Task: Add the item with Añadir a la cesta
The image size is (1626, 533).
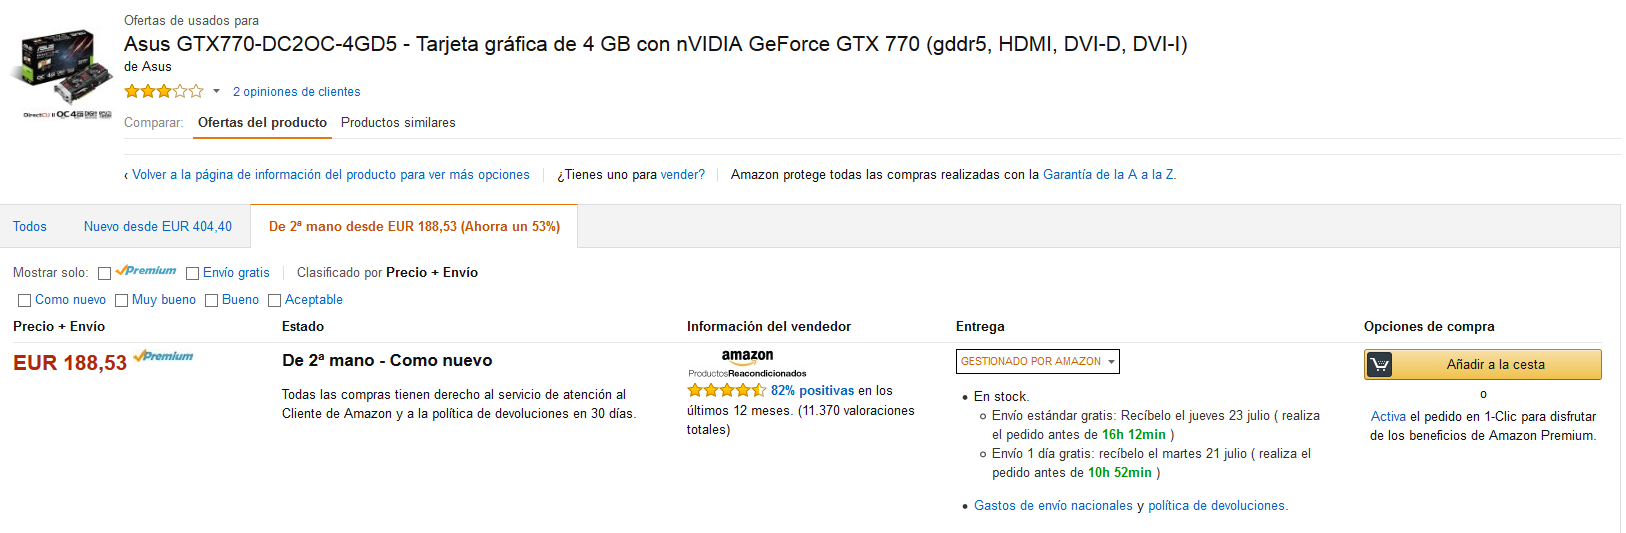Action: [1483, 365]
